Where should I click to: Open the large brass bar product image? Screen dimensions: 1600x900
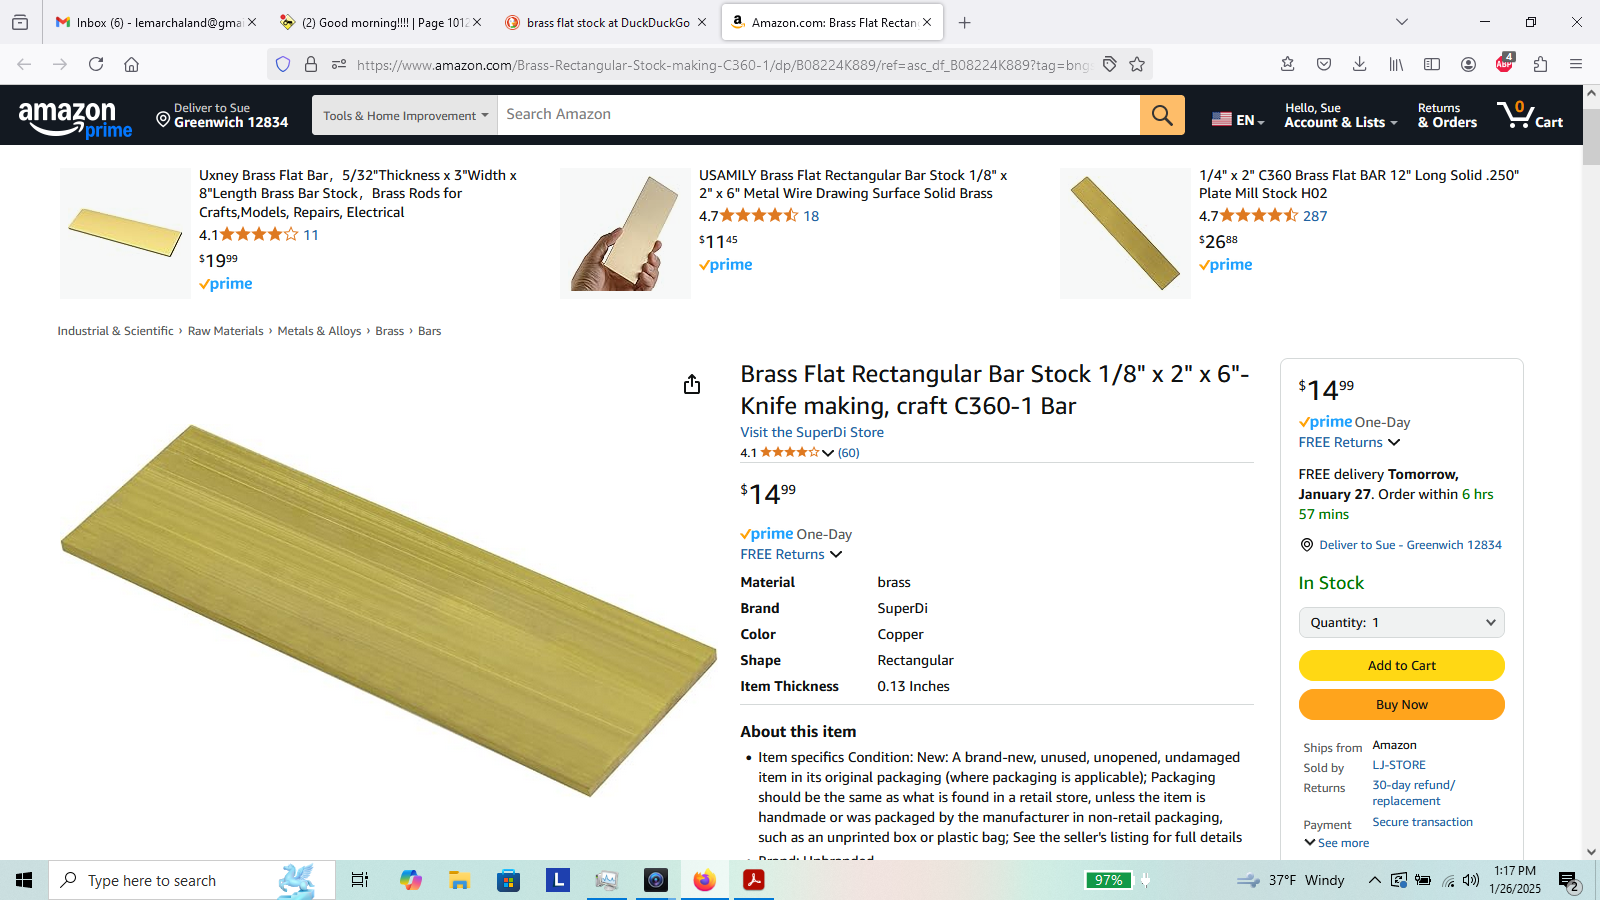coord(388,610)
